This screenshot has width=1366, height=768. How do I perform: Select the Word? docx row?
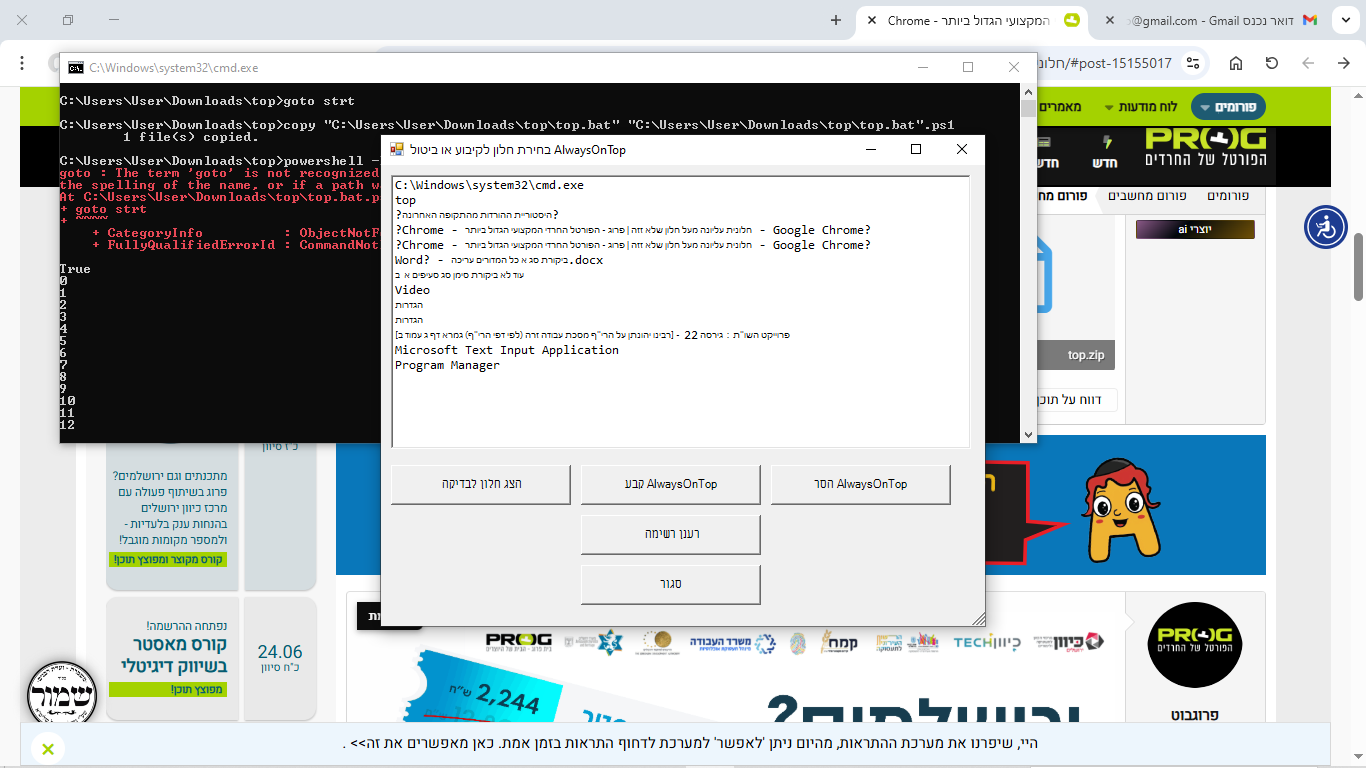[x=680, y=260]
